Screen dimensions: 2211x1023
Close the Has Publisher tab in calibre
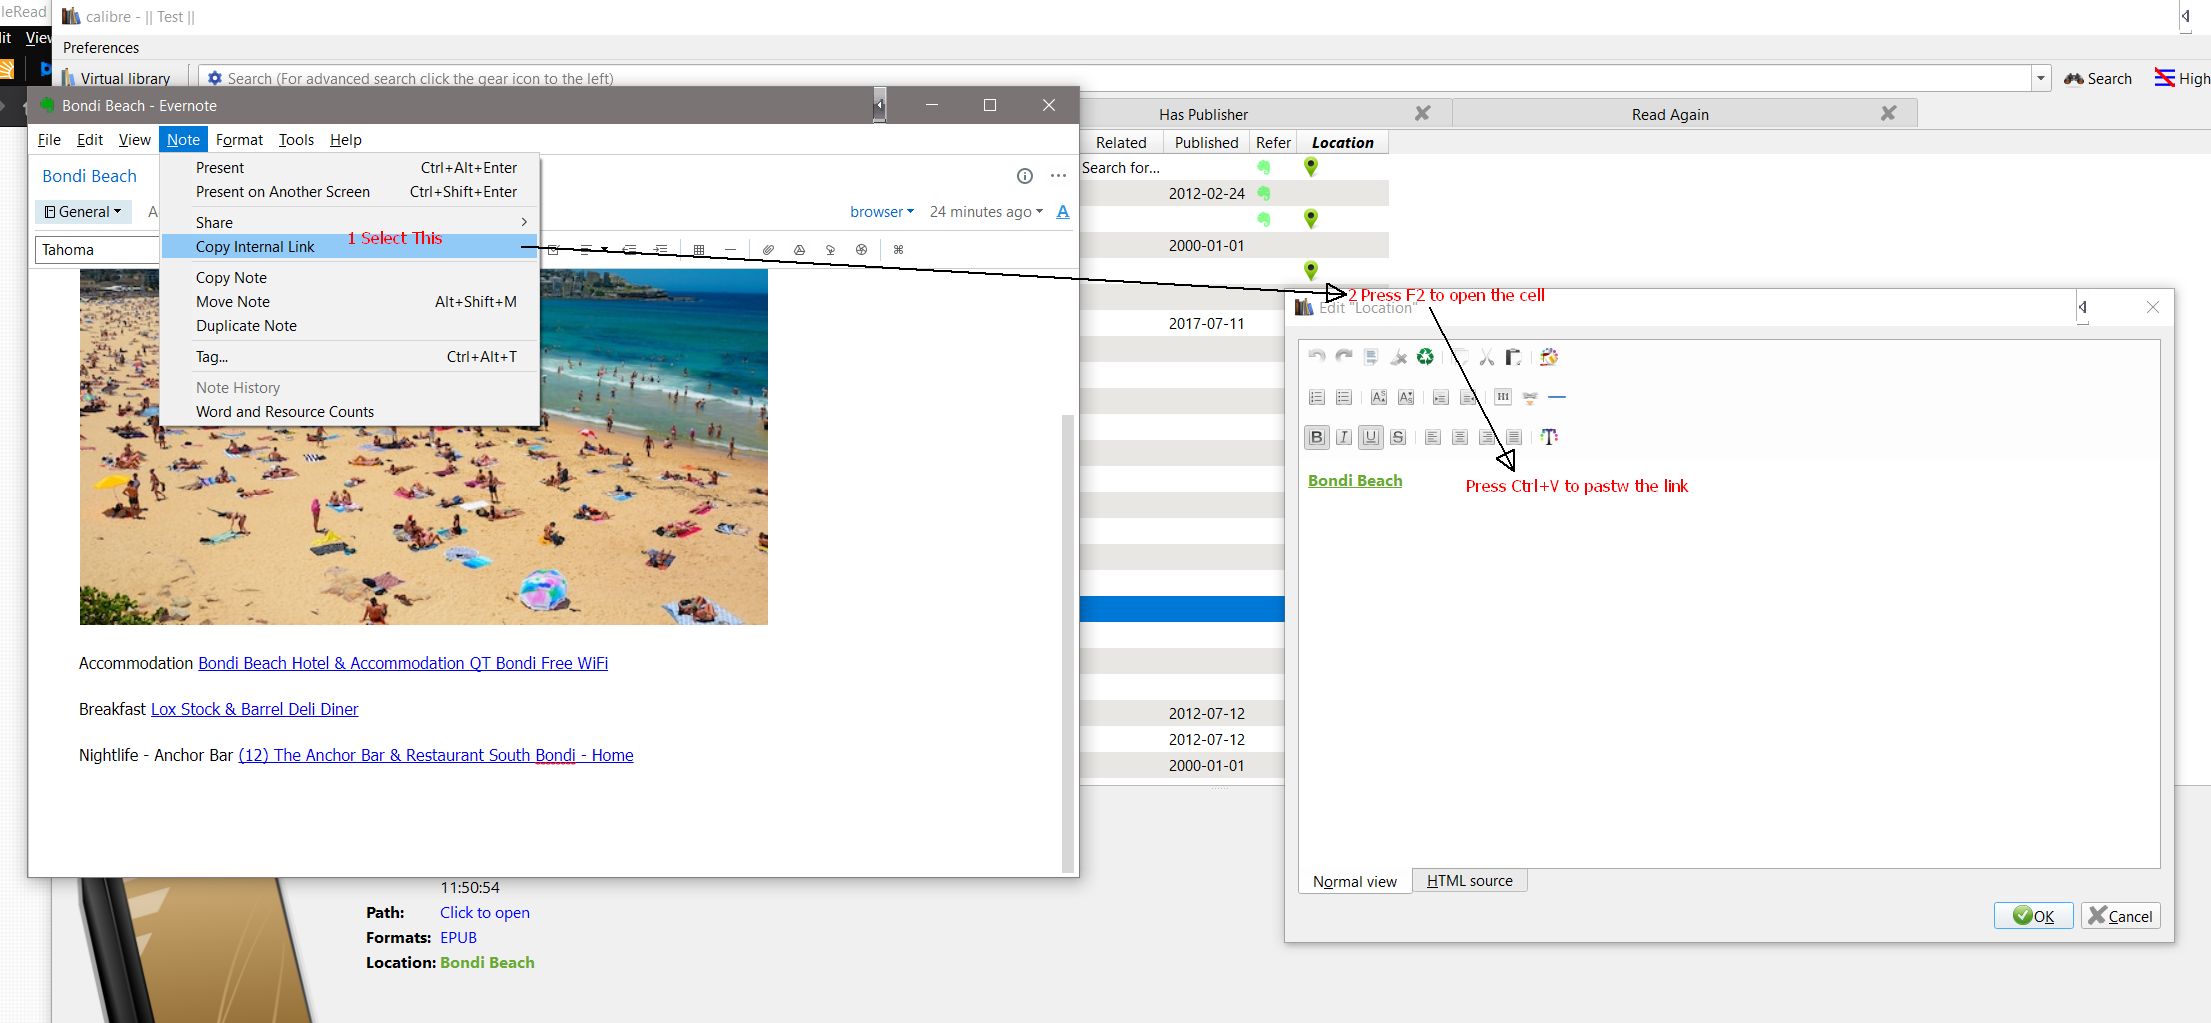1422,114
